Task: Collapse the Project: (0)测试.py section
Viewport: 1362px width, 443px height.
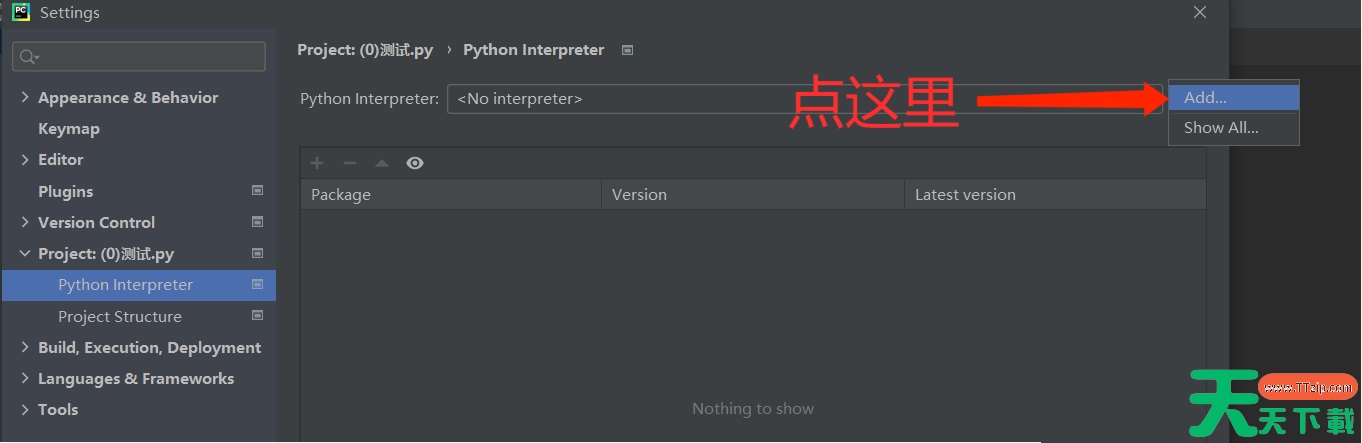Action: point(25,254)
